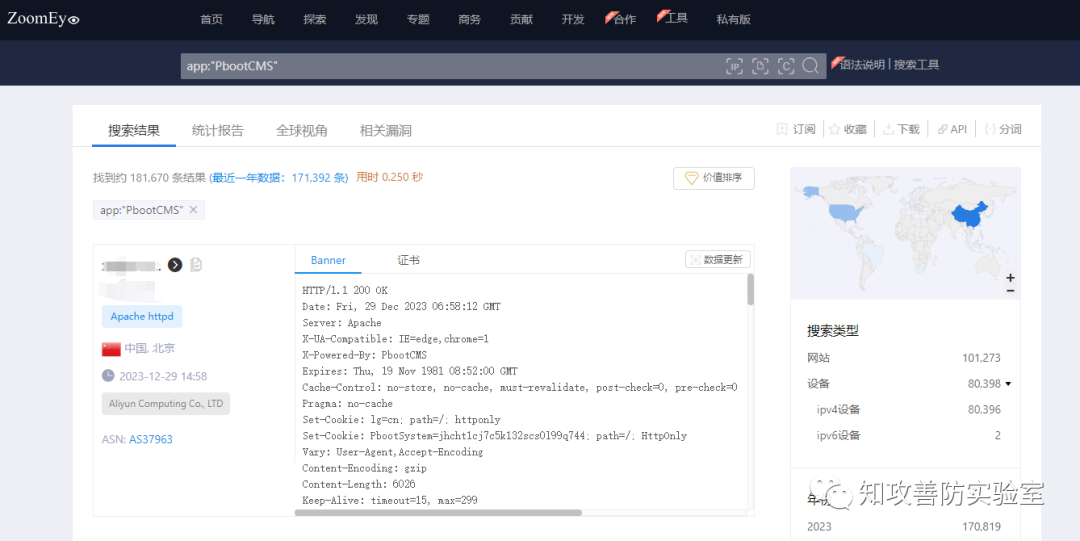Zoom in the world map with plus
This screenshot has width=1080, height=541.
tap(1010, 278)
